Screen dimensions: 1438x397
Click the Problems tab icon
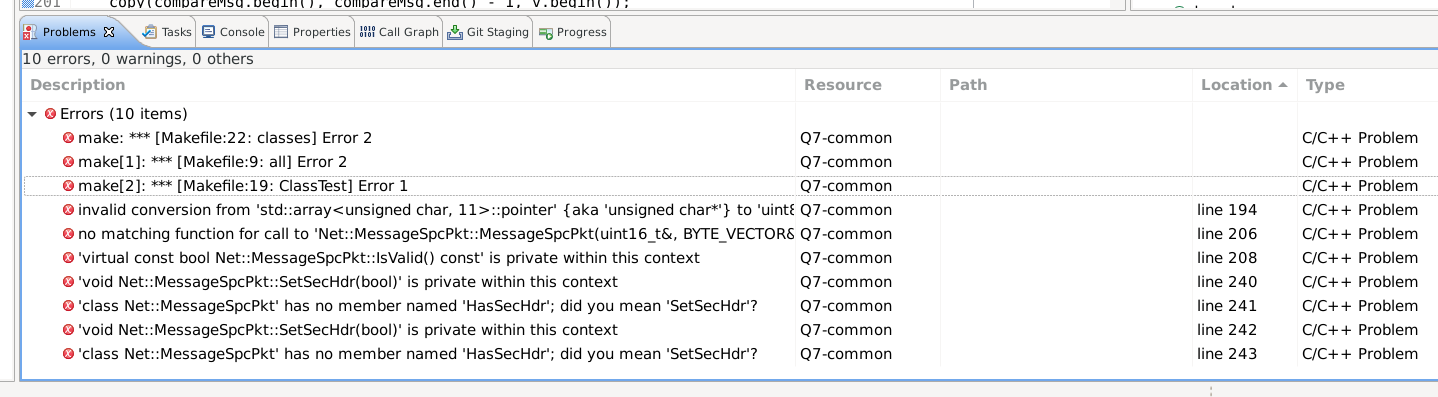pos(31,32)
